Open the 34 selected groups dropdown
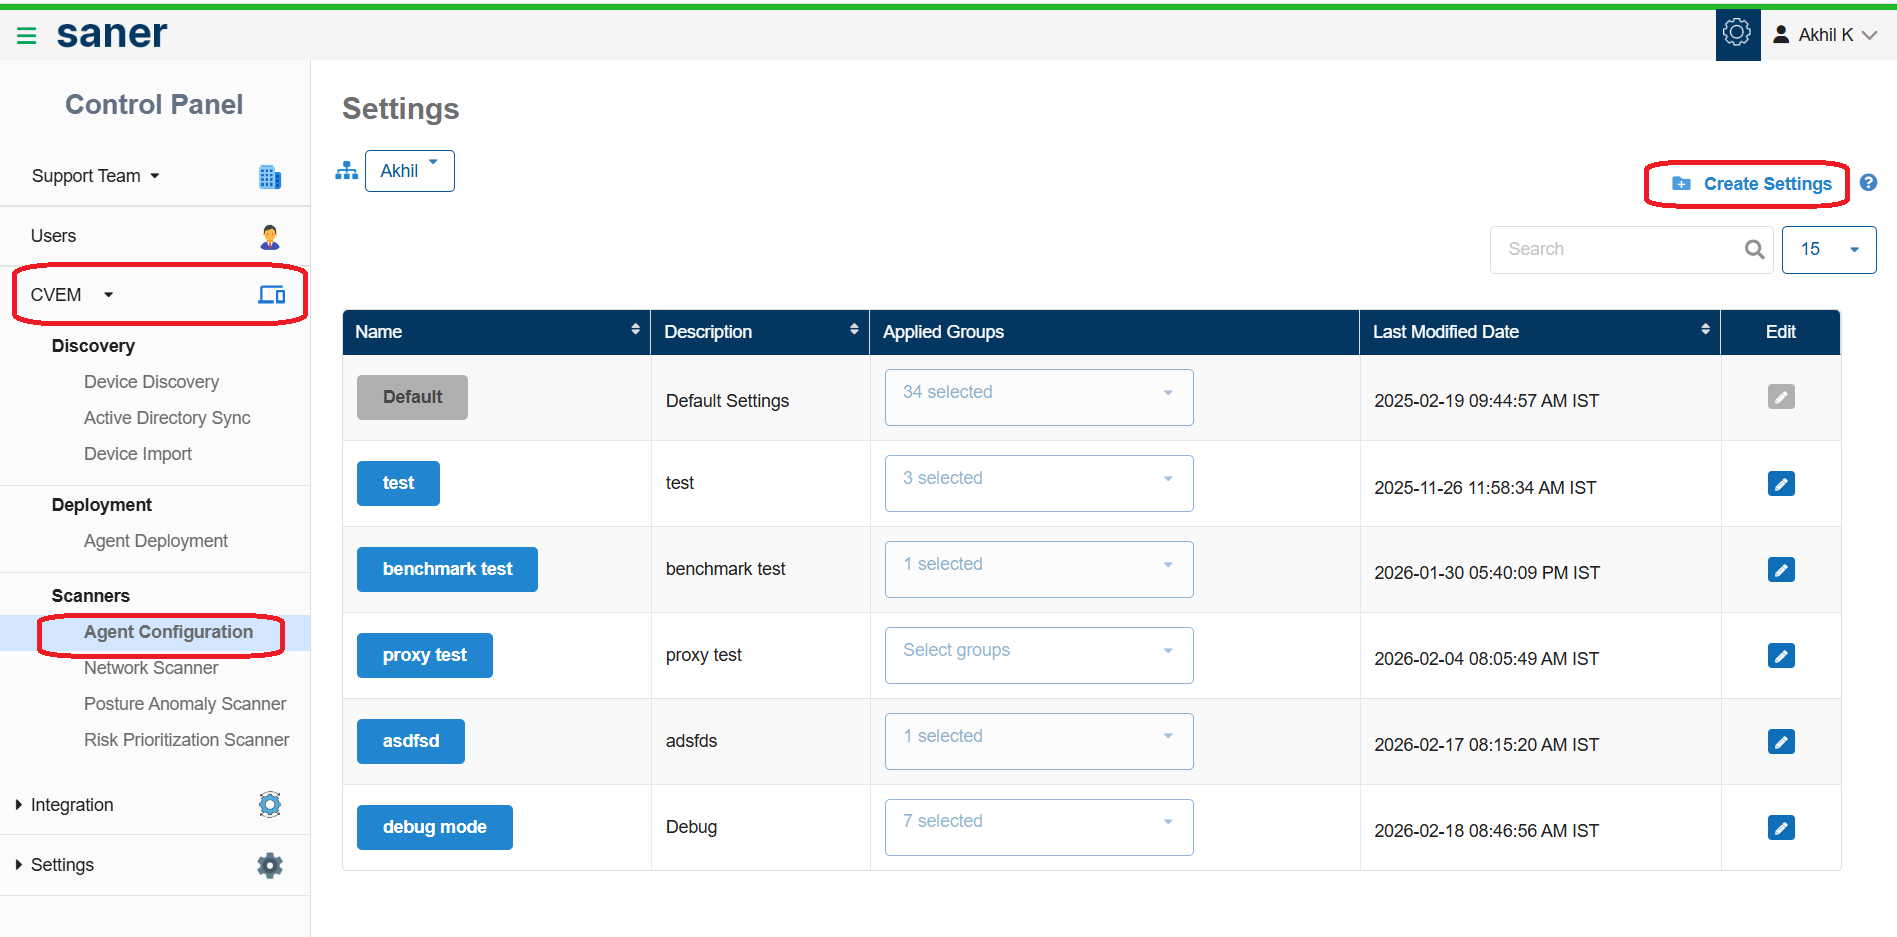Image resolution: width=1897 pixels, height=937 pixels. coord(1039,397)
